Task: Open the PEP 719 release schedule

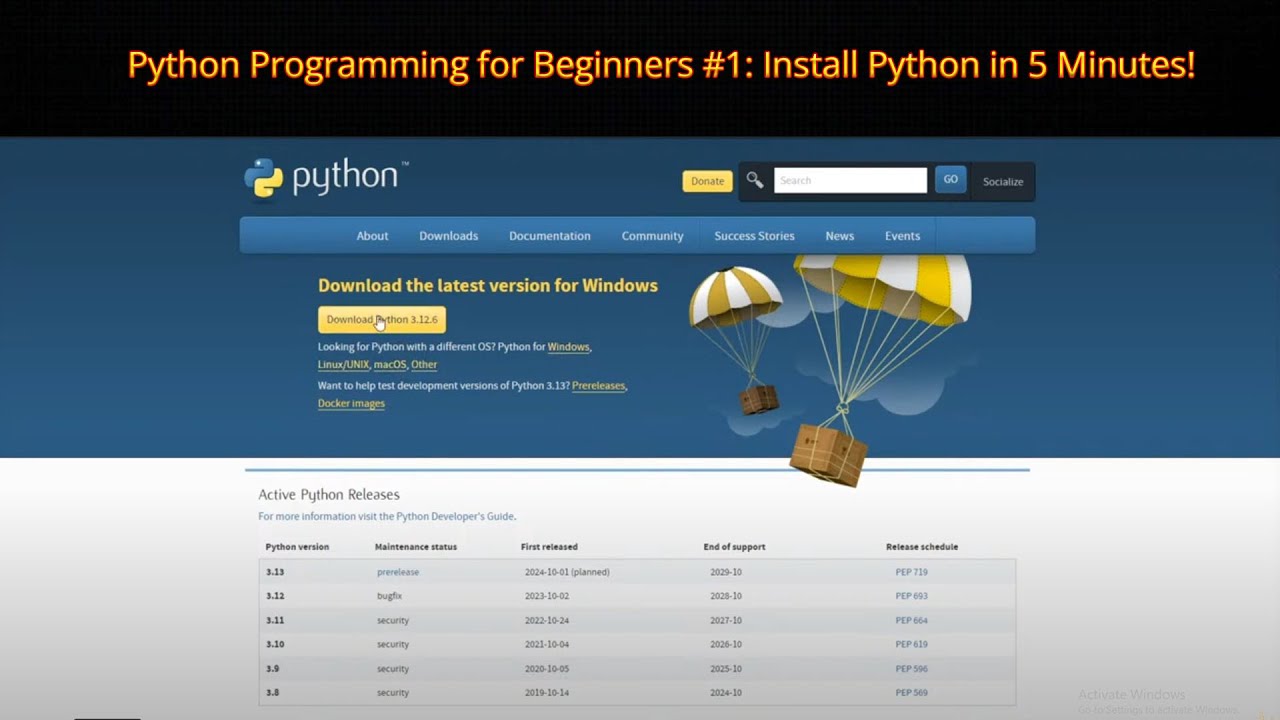Action: point(911,572)
